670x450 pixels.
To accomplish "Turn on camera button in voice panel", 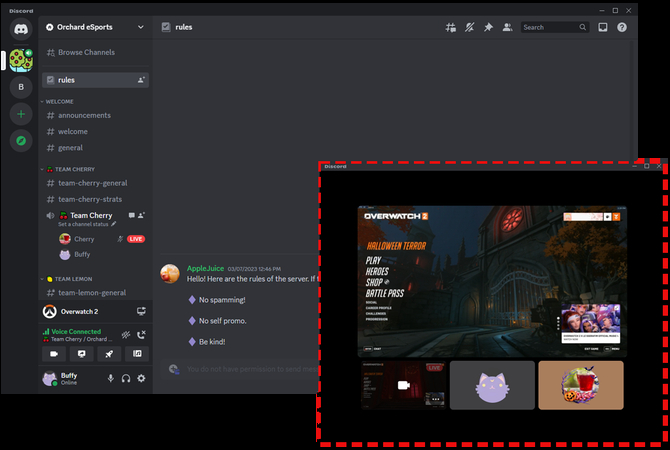I will 54,354.
